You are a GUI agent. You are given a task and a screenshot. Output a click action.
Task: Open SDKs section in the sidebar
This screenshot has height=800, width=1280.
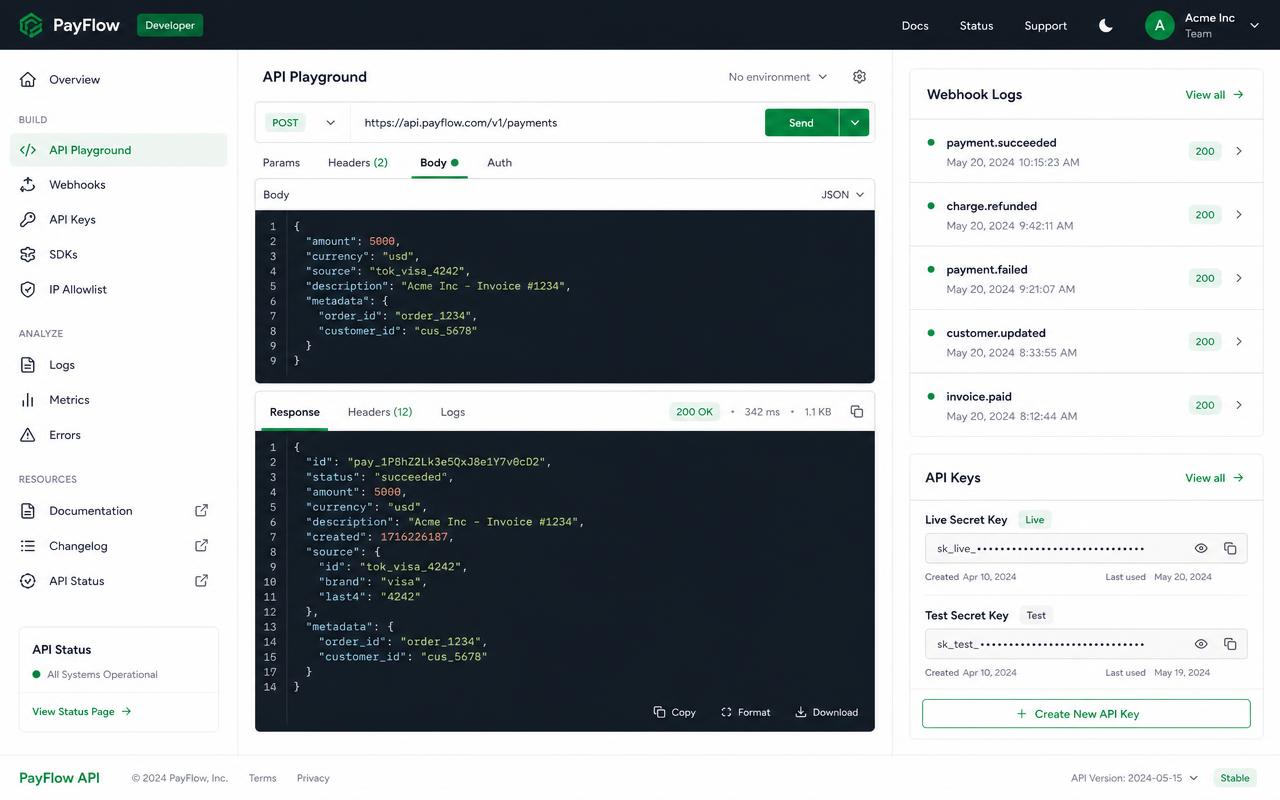point(118,255)
